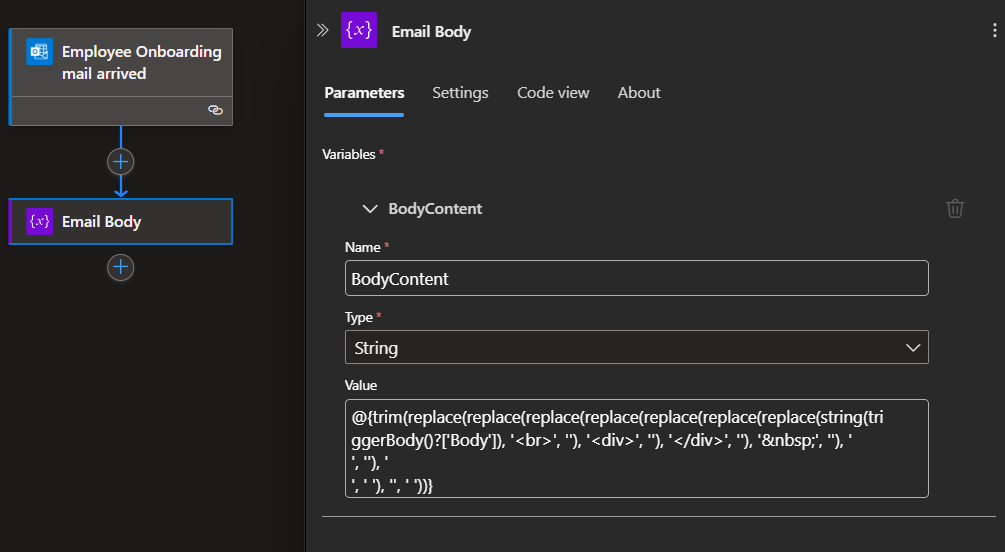Click the Outlook icon on the trigger card

[x=40, y=53]
